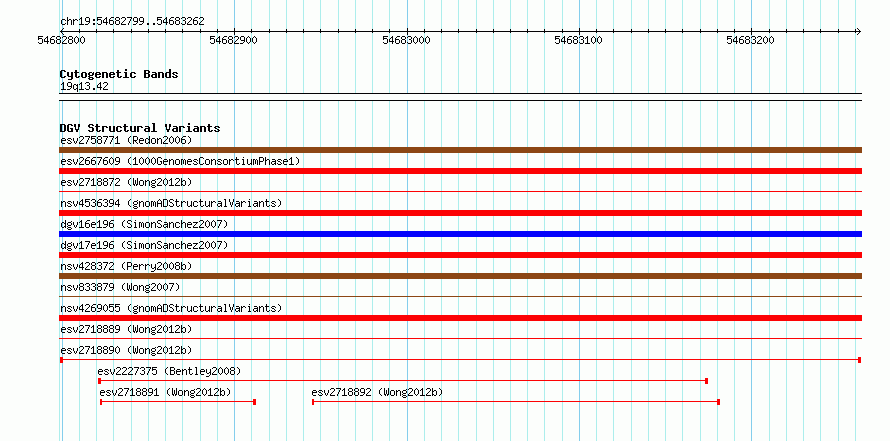Open esv2718872 (Wong2012b) variant label

126,182
